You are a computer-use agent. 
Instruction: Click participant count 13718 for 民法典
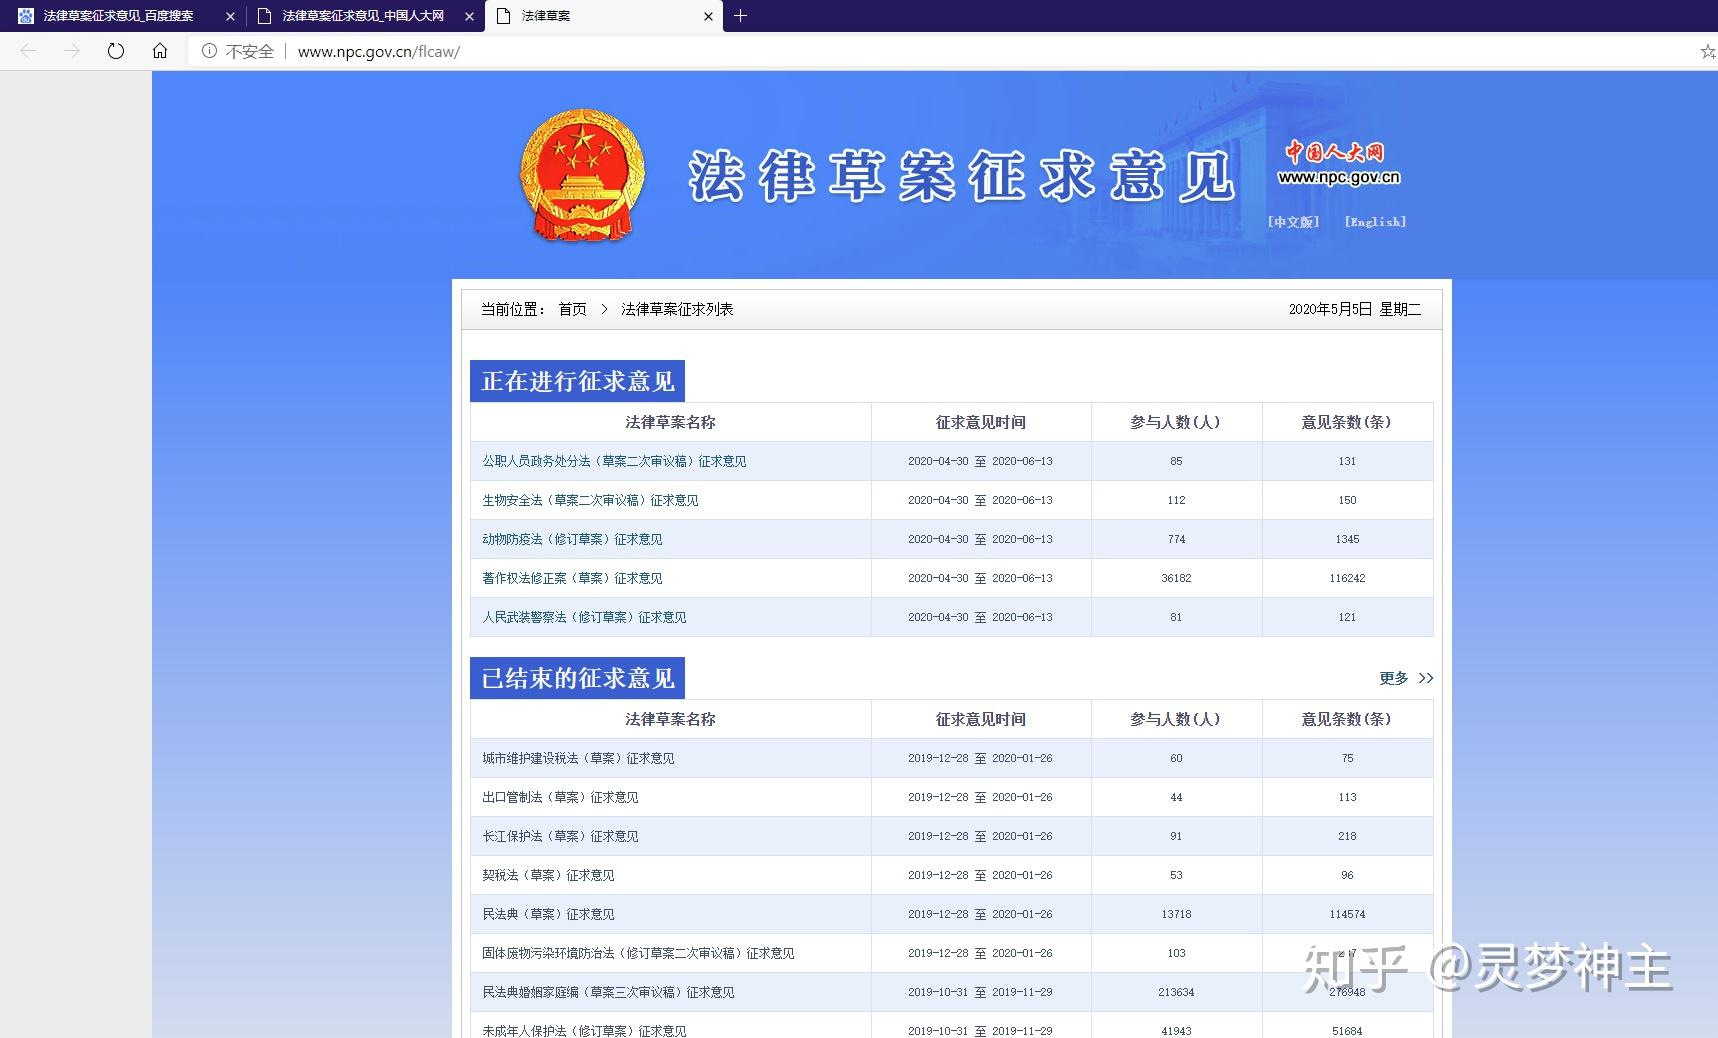(1176, 914)
